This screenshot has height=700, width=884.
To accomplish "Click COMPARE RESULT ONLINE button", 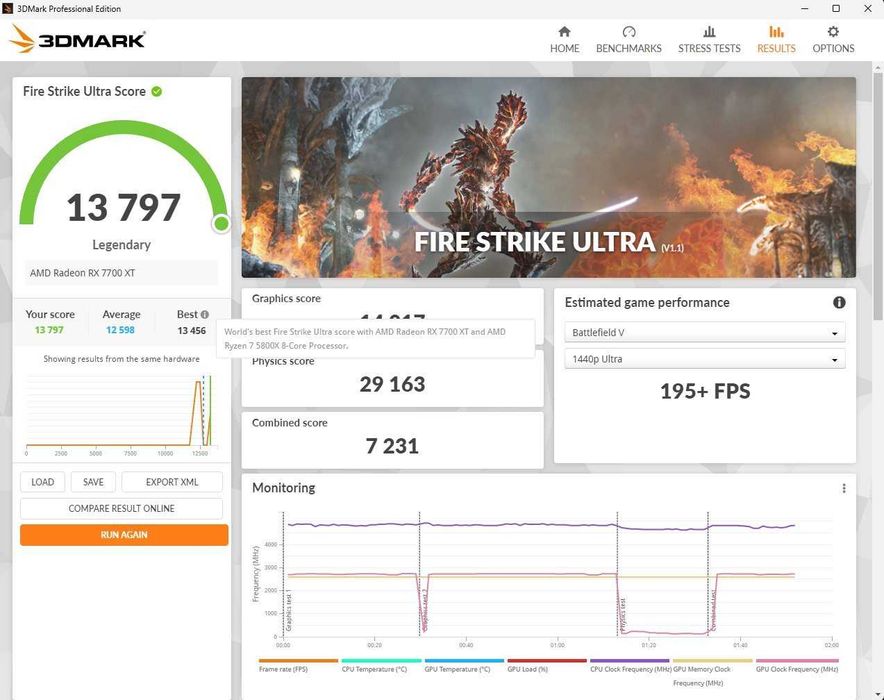I will click(x=121, y=508).
